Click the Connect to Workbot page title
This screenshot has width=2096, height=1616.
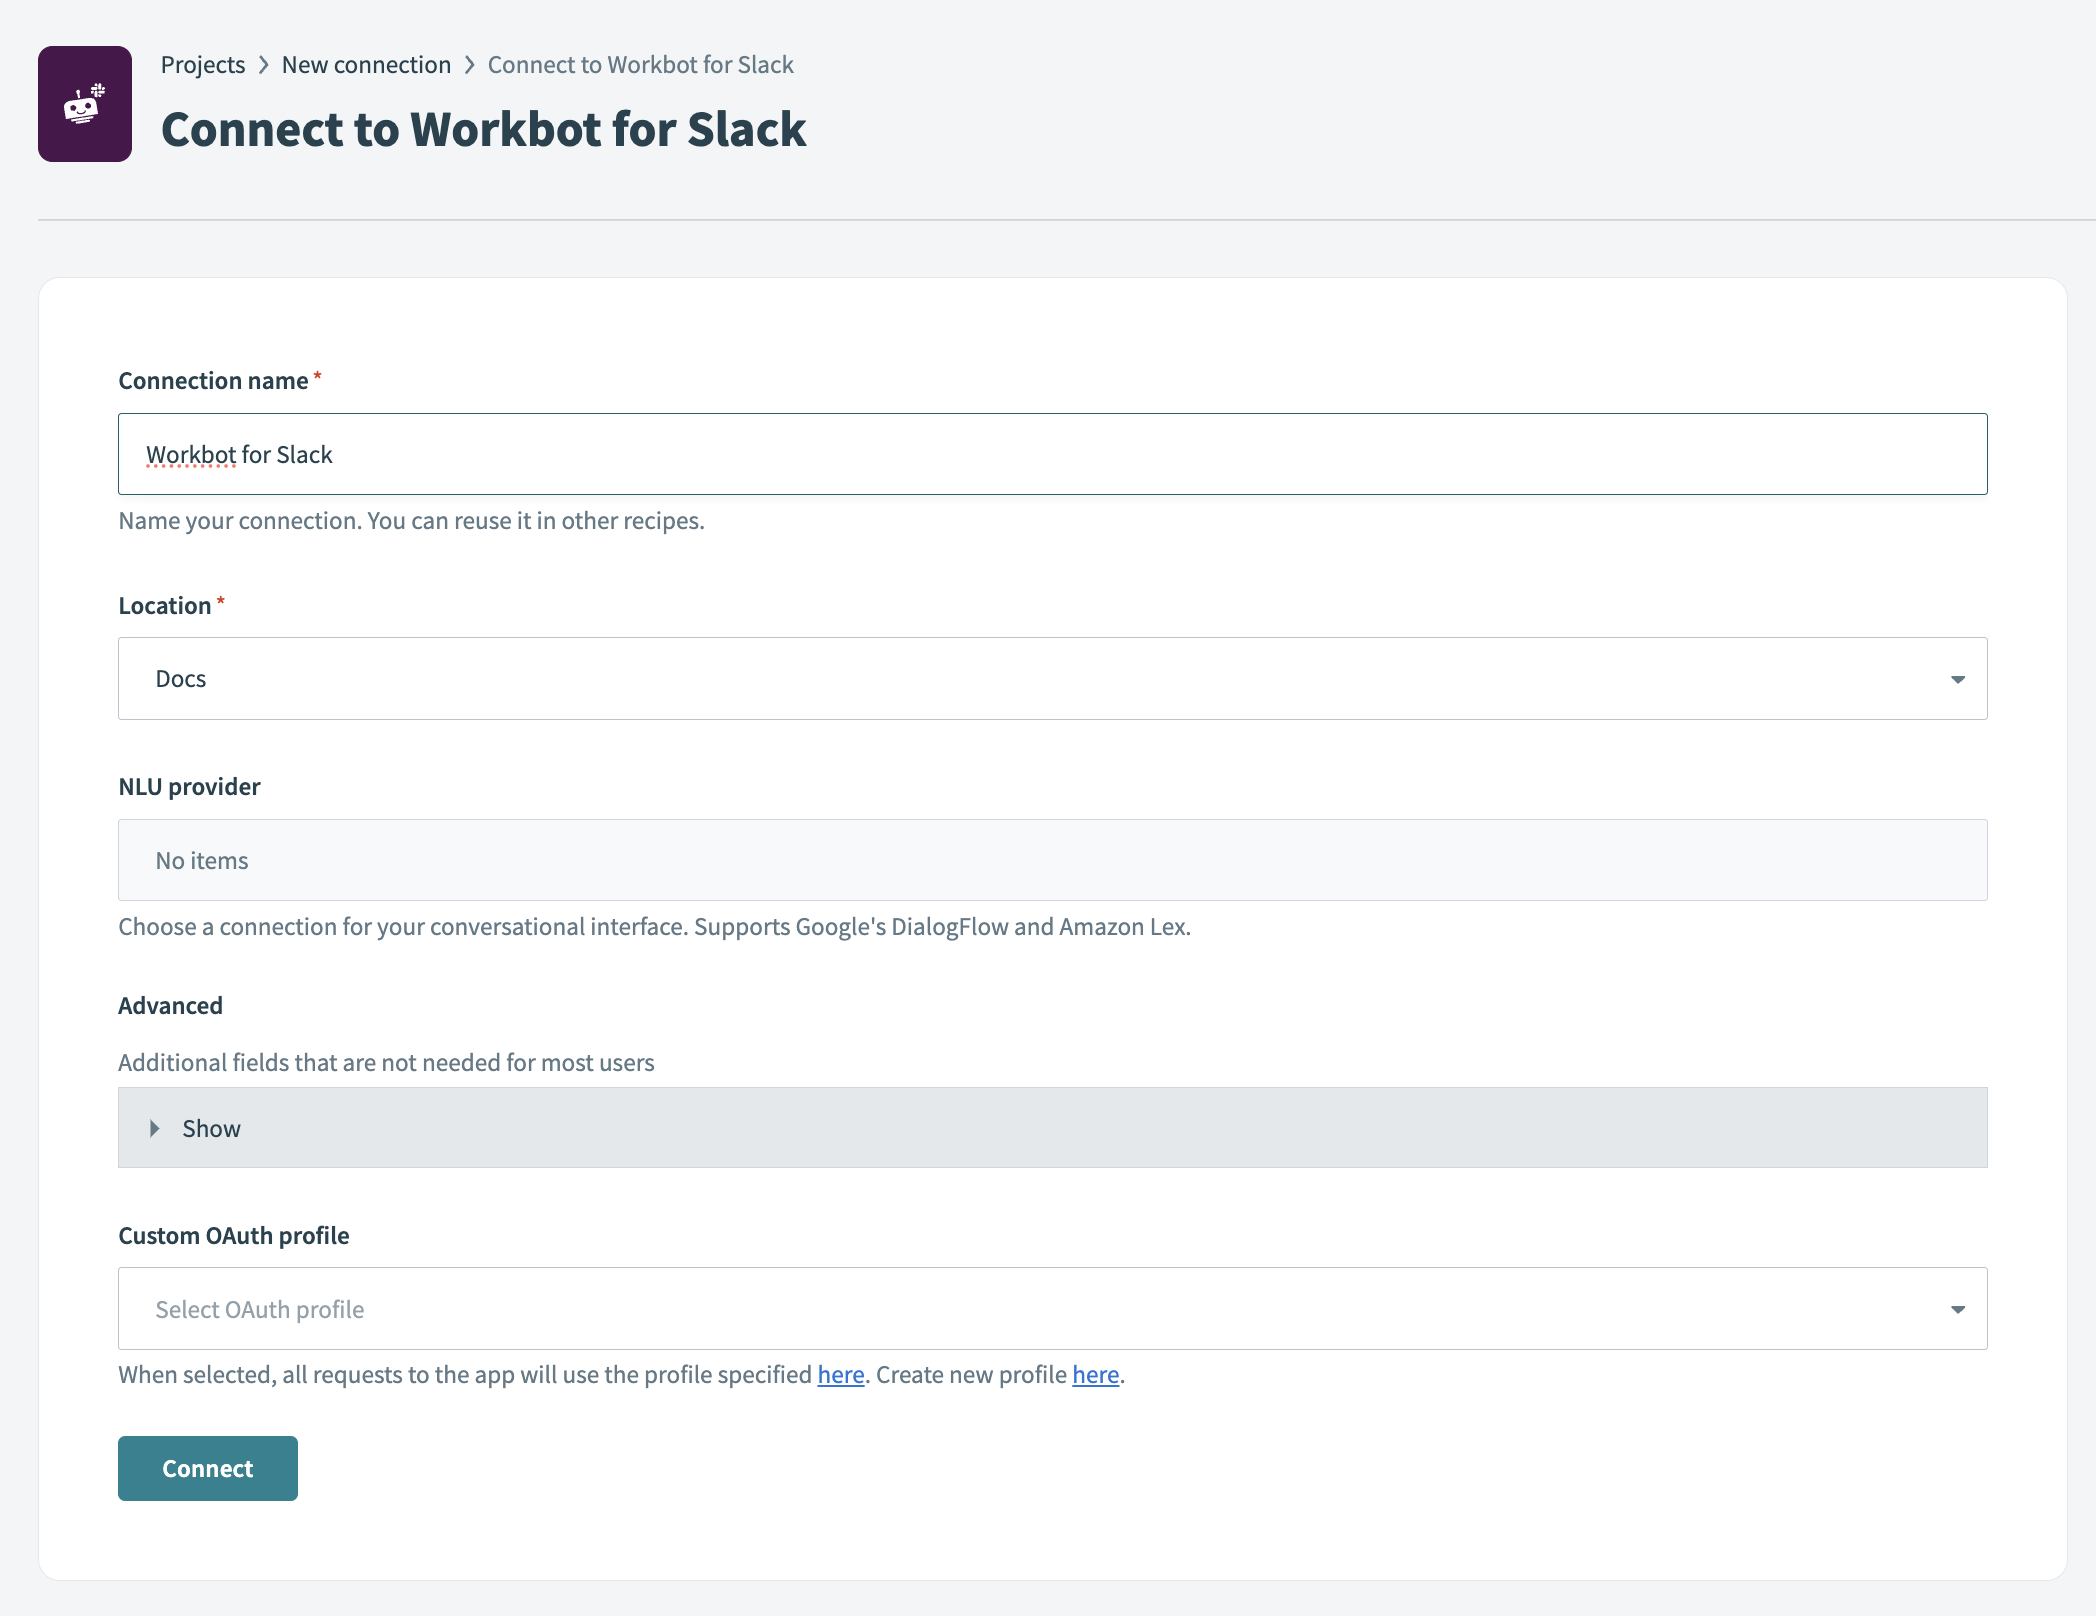click(484, 129)
